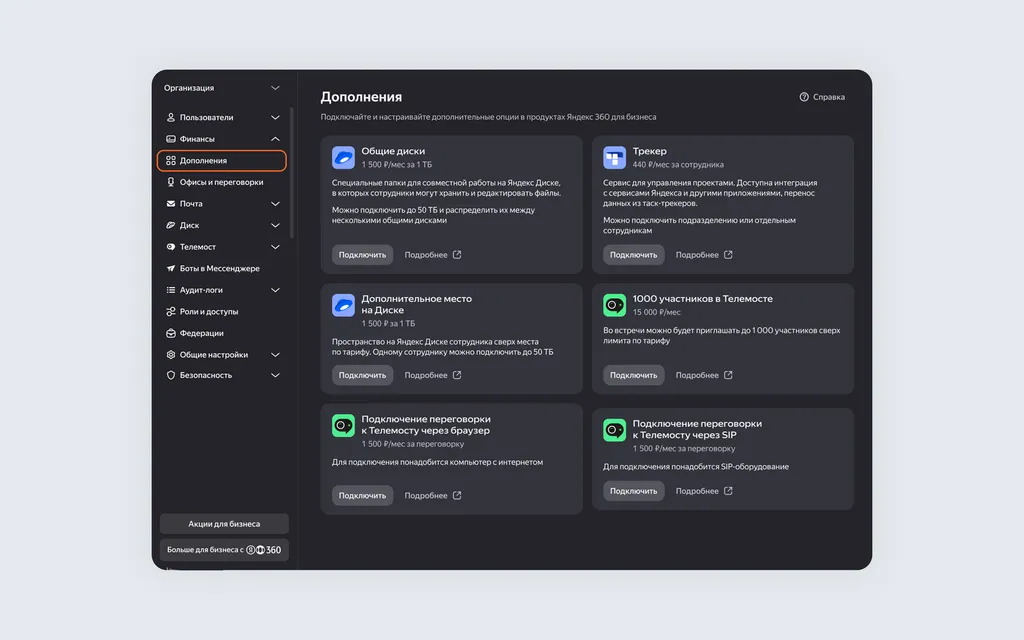The height and width of the screenshot is (640, 1024).
Task: Click the 440 ₽/мес за сотрудника text
Action: pyautogui.click(x=678, y=165)
